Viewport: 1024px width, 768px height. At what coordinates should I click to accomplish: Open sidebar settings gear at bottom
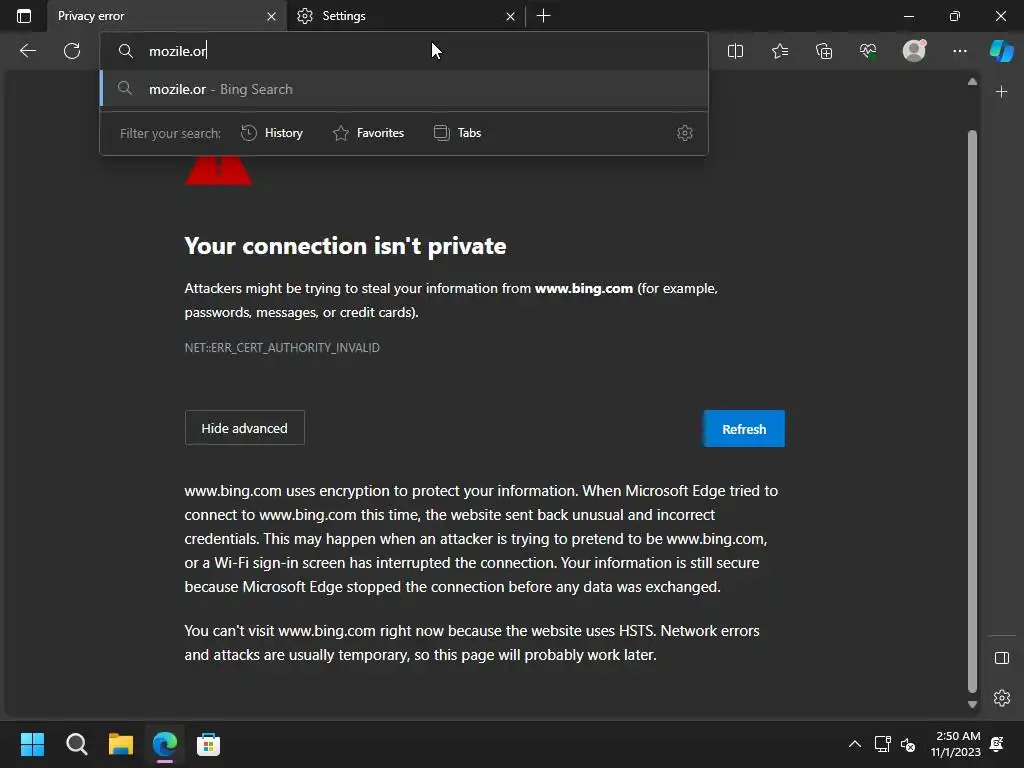(1001, 698)
